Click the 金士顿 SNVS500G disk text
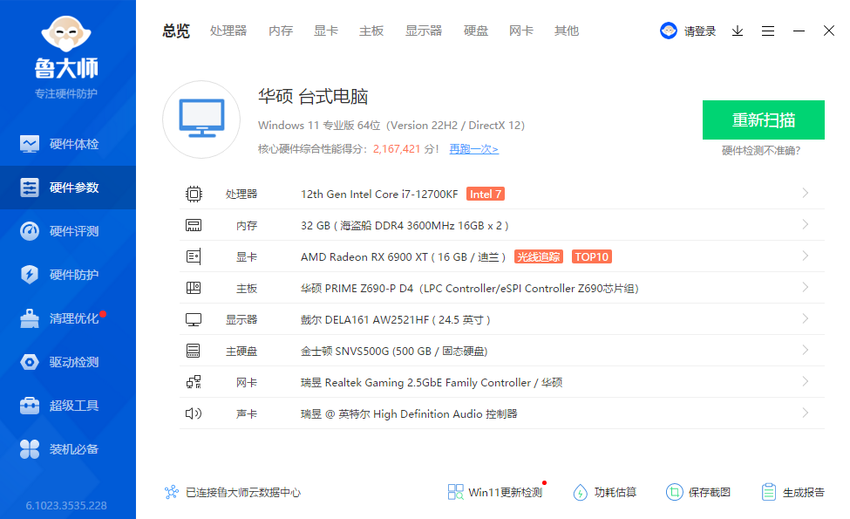Viewport: 850px width, 519px height. (x=394, y=351)
